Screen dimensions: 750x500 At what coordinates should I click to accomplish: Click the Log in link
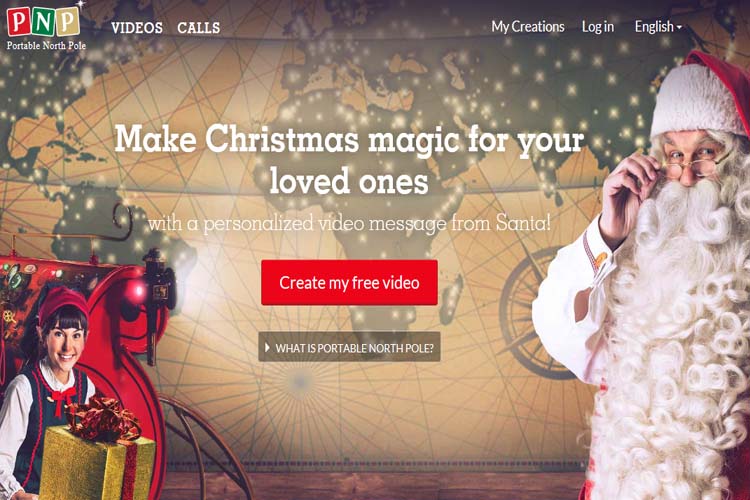tap(597, 27)
